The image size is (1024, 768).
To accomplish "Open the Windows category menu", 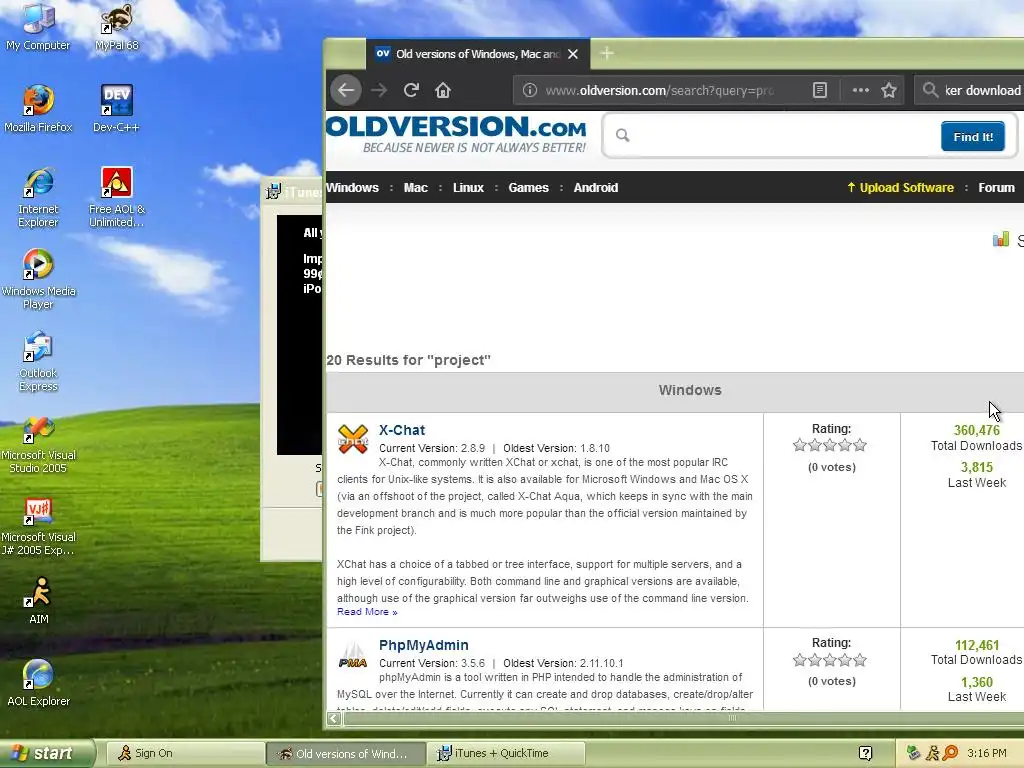I will point(352,187).
